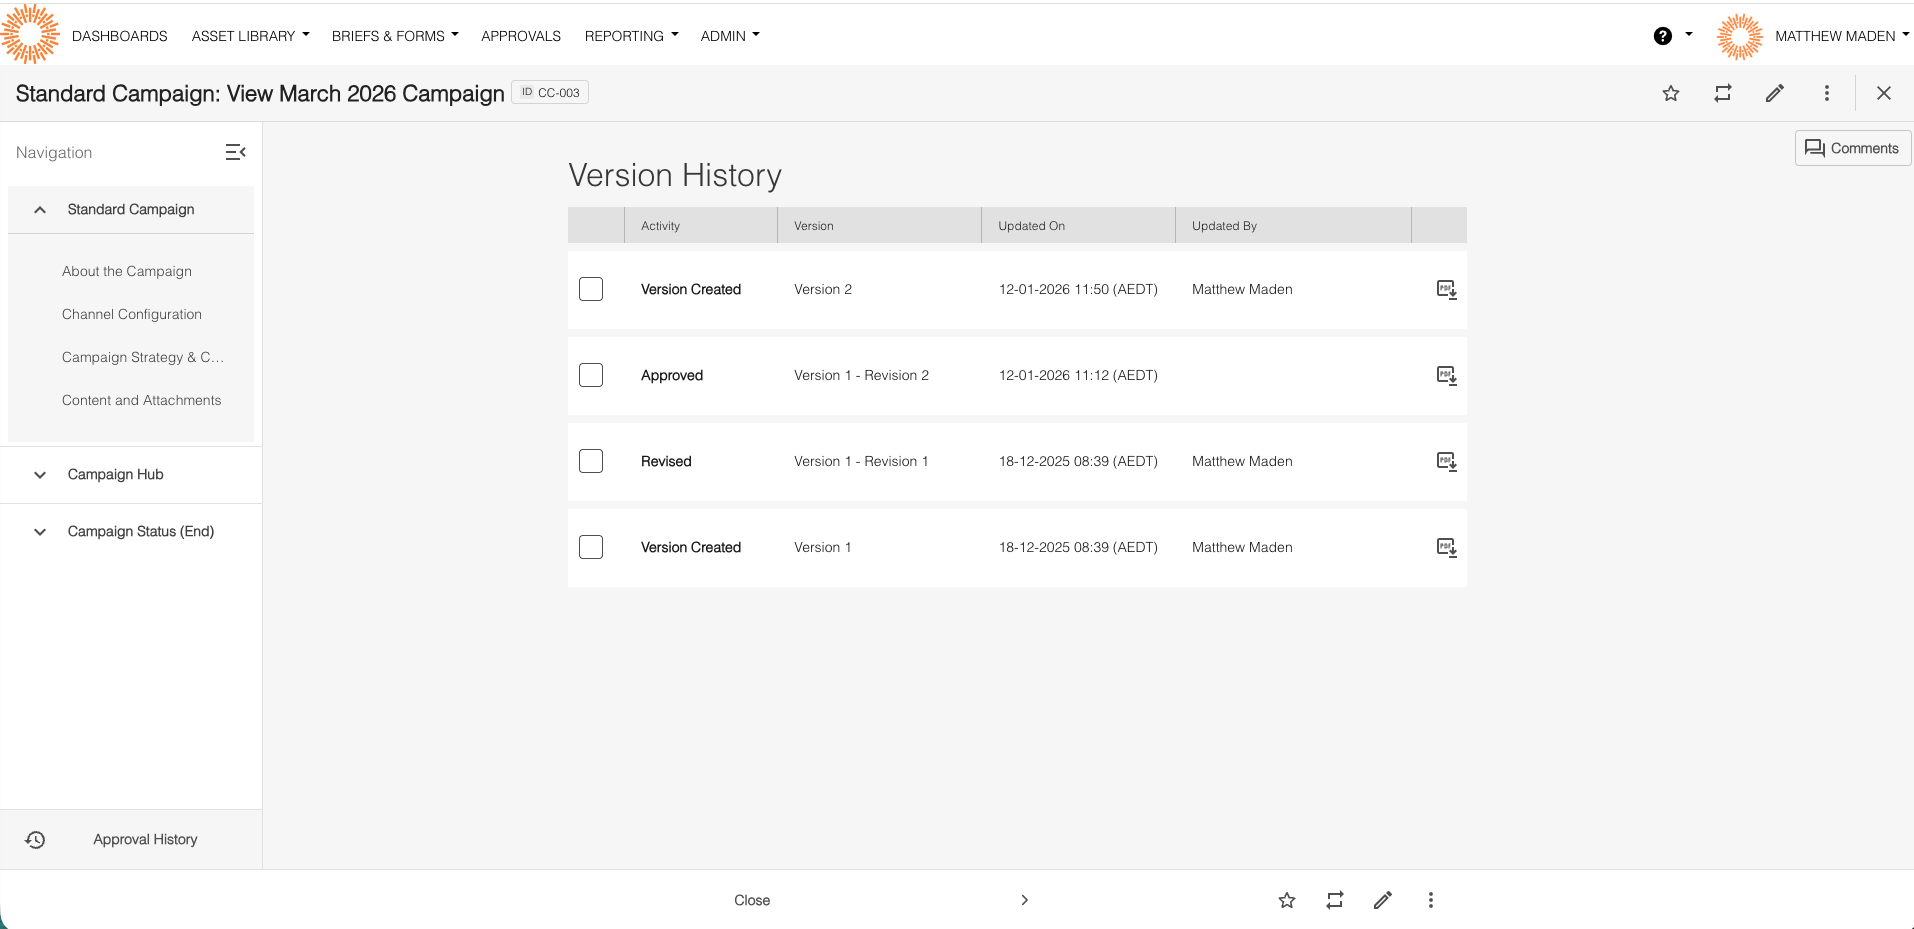Screen dimensions: 1914x929
Task: Click the help question mark icon
Action: [x=1663, y=36]
